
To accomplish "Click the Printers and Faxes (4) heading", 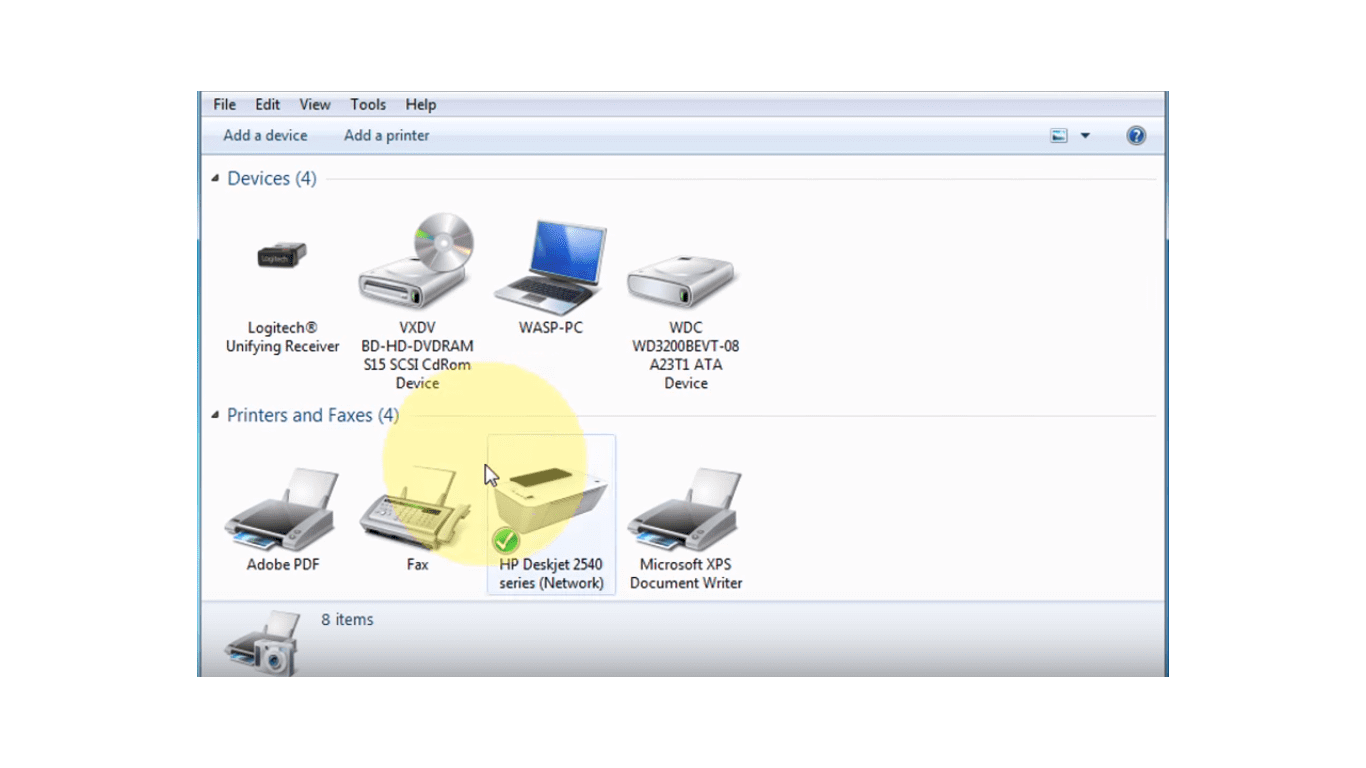I will click(x=313, y=415).
